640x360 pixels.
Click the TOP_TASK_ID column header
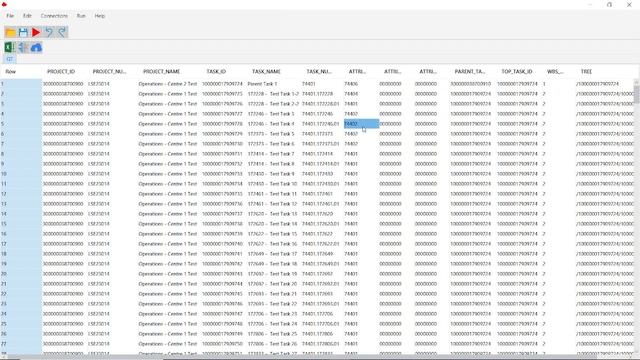[x=517, y=71]
